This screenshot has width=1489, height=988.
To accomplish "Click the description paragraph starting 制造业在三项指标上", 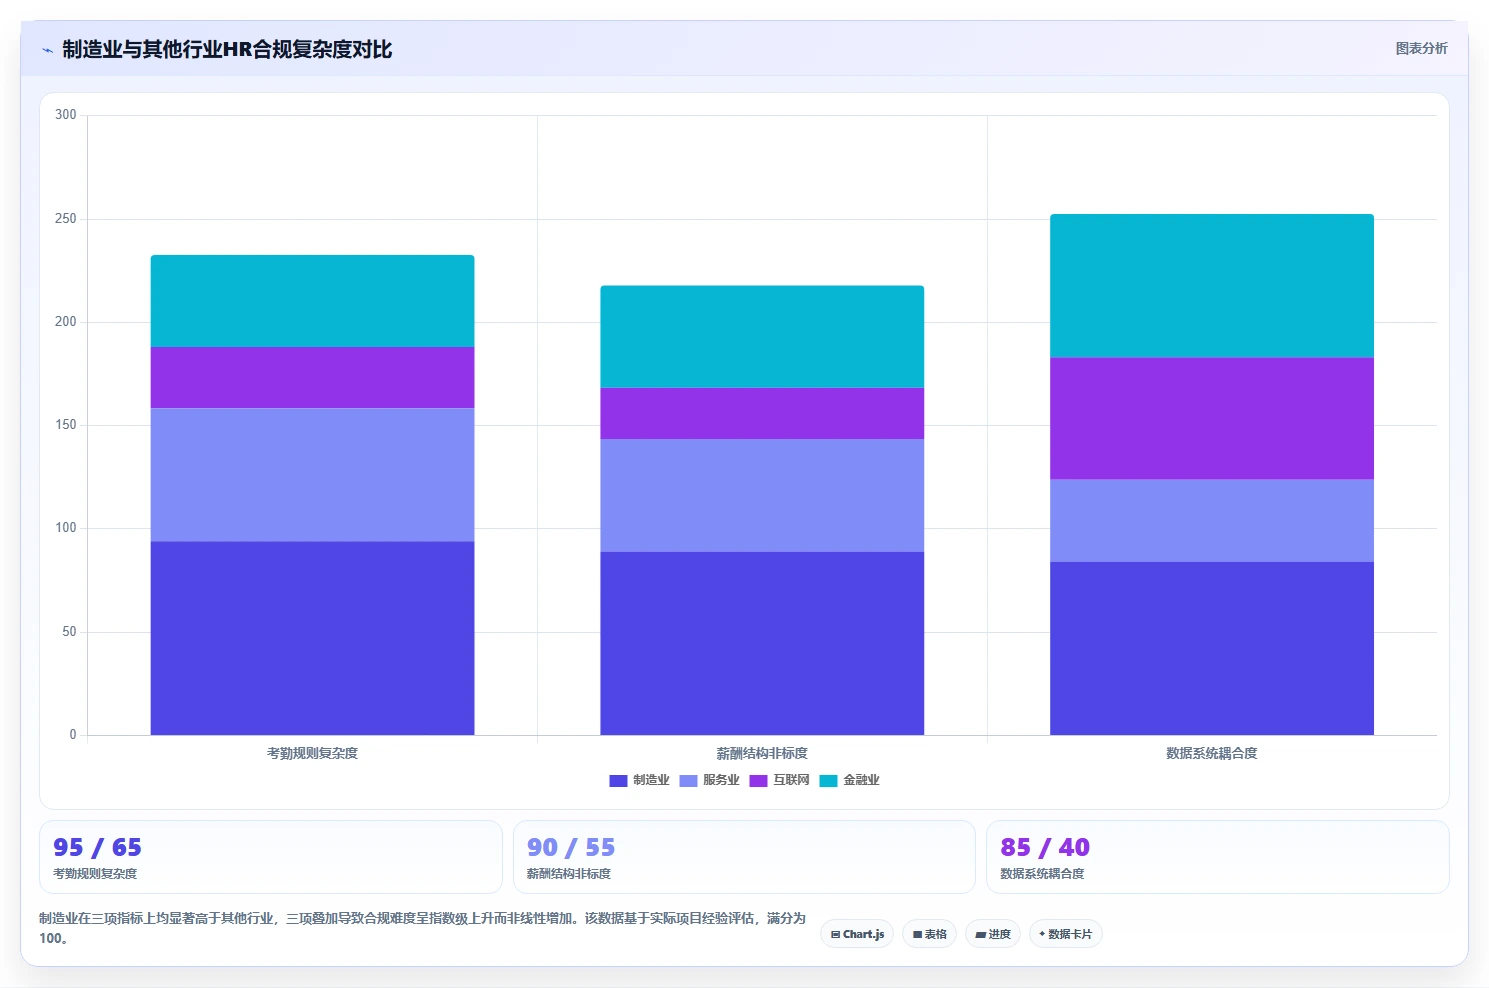I will [422, 928].
